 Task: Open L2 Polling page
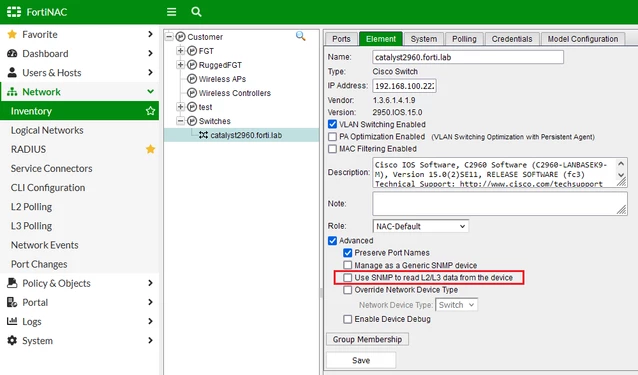tap(31, 207)
